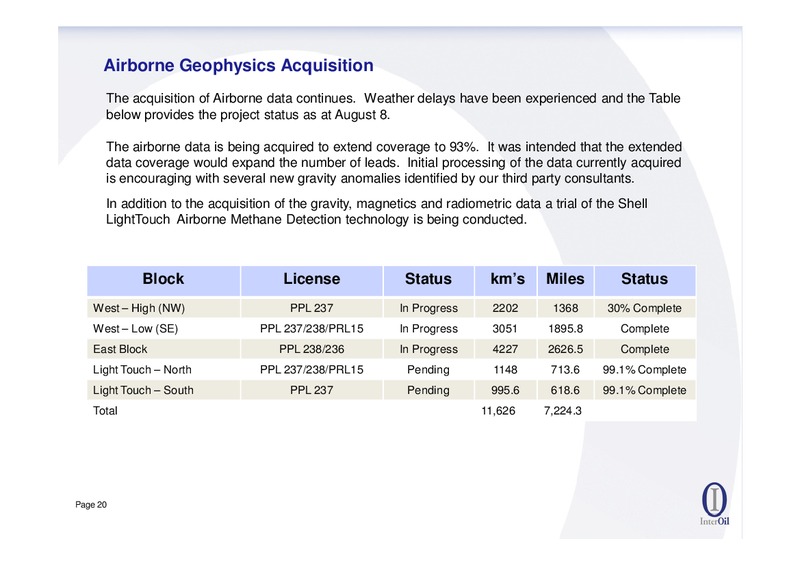The height and width of the screenshot is (565, 800).
Task: Click the paragraph about 'LightTouch Airborne Methane Detection'
Action: click(377, 211)
